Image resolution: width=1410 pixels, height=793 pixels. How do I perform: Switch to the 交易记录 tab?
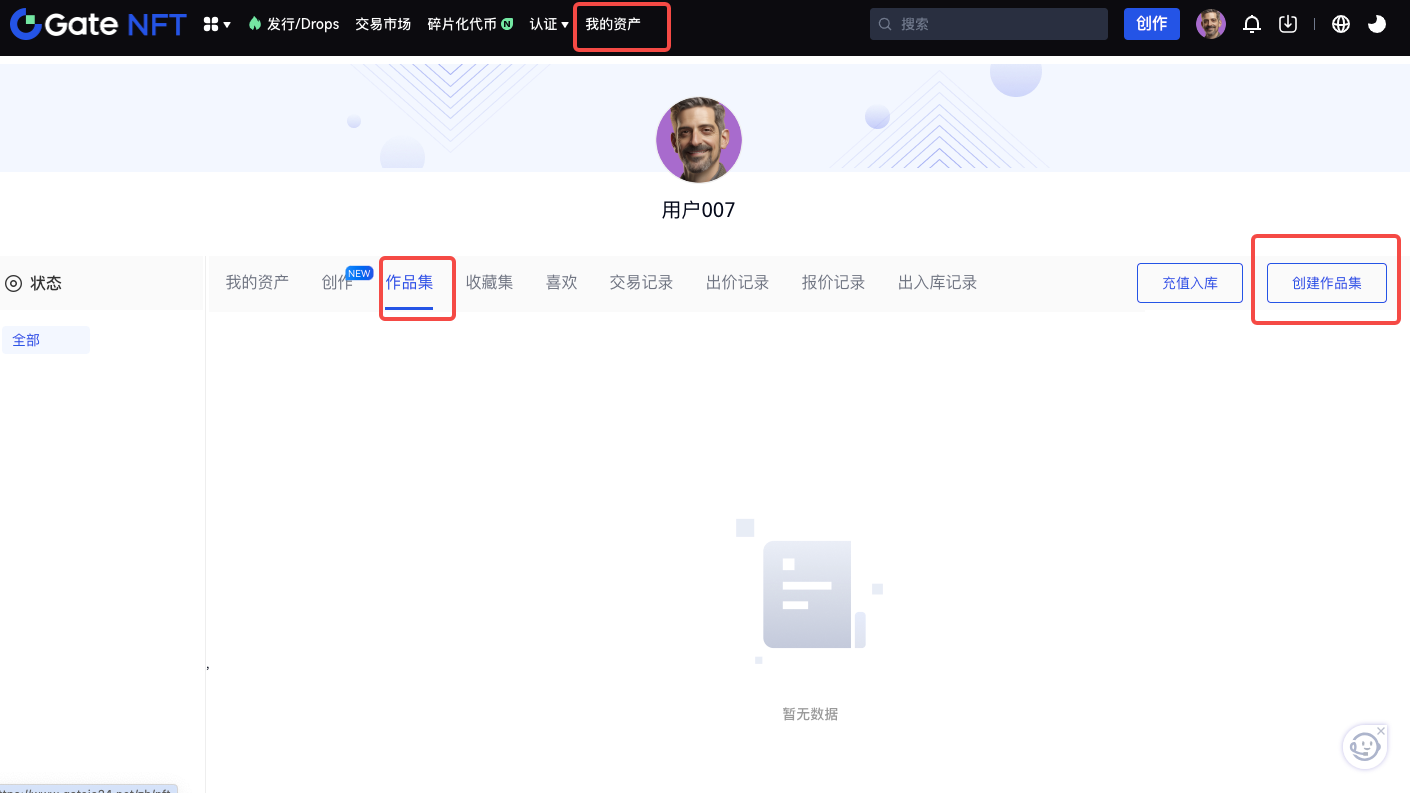click(x=641, y=283)
